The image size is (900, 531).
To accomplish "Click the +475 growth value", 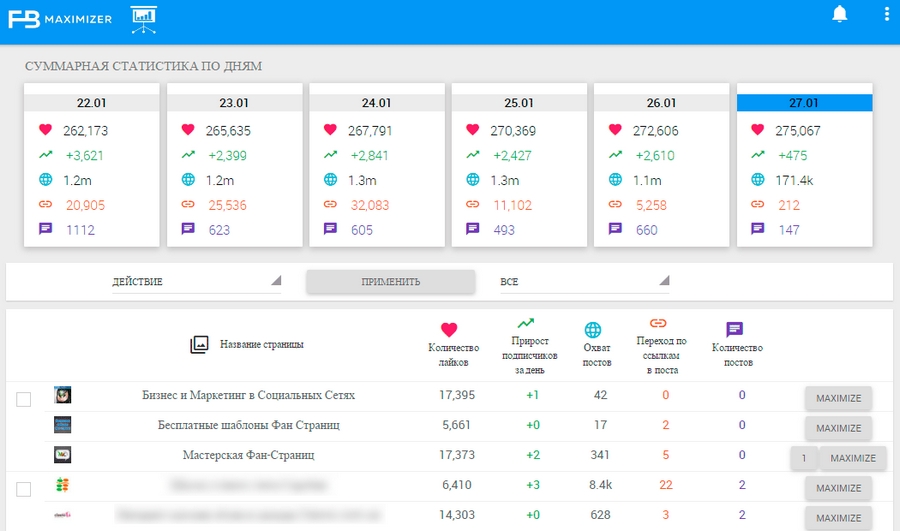I will click(x=793, y=156).
